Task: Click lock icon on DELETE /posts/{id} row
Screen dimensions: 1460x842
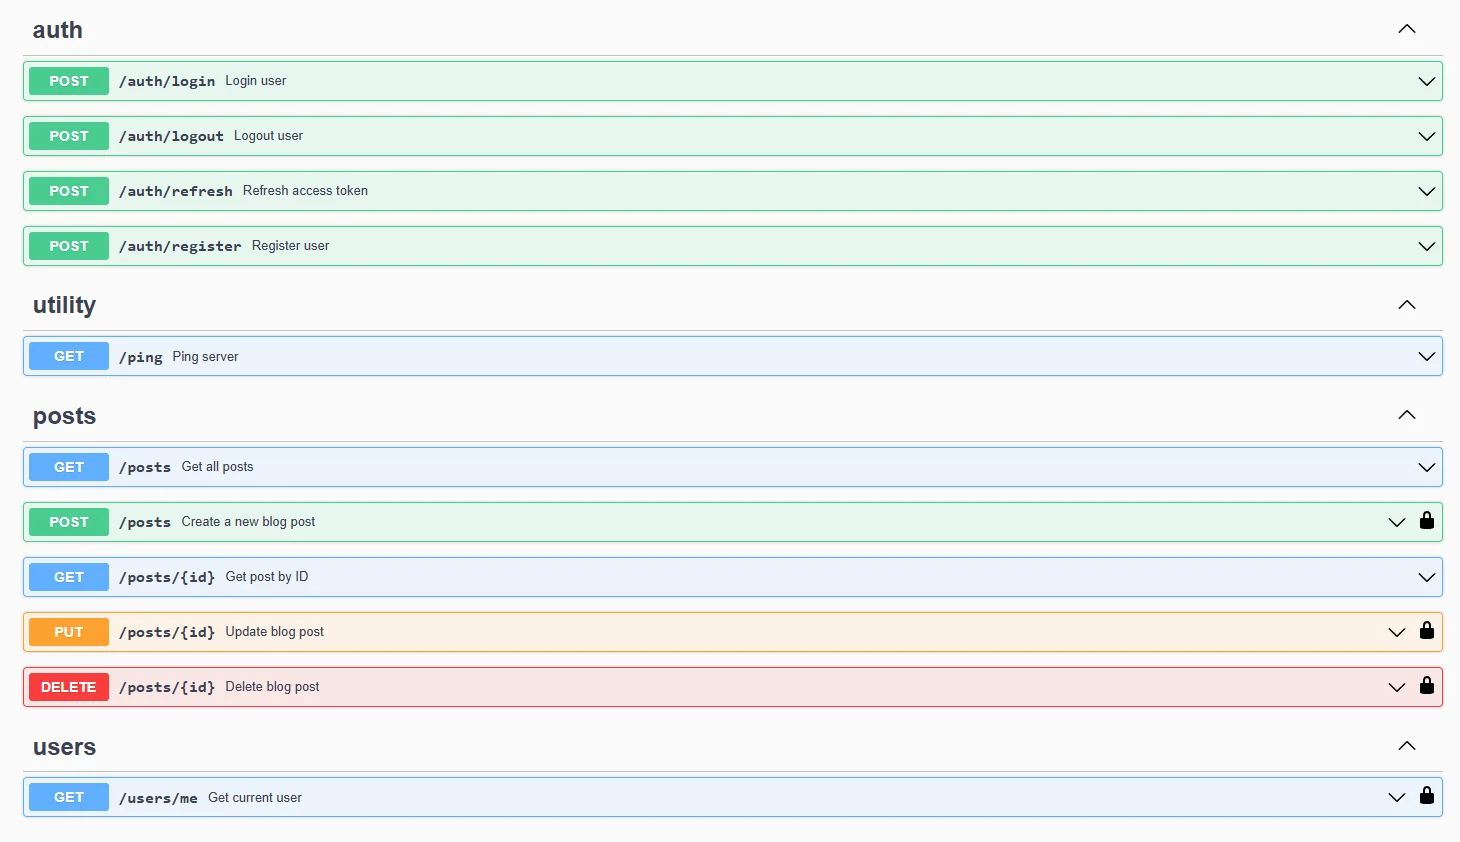Action: (x=1427, y=686)
